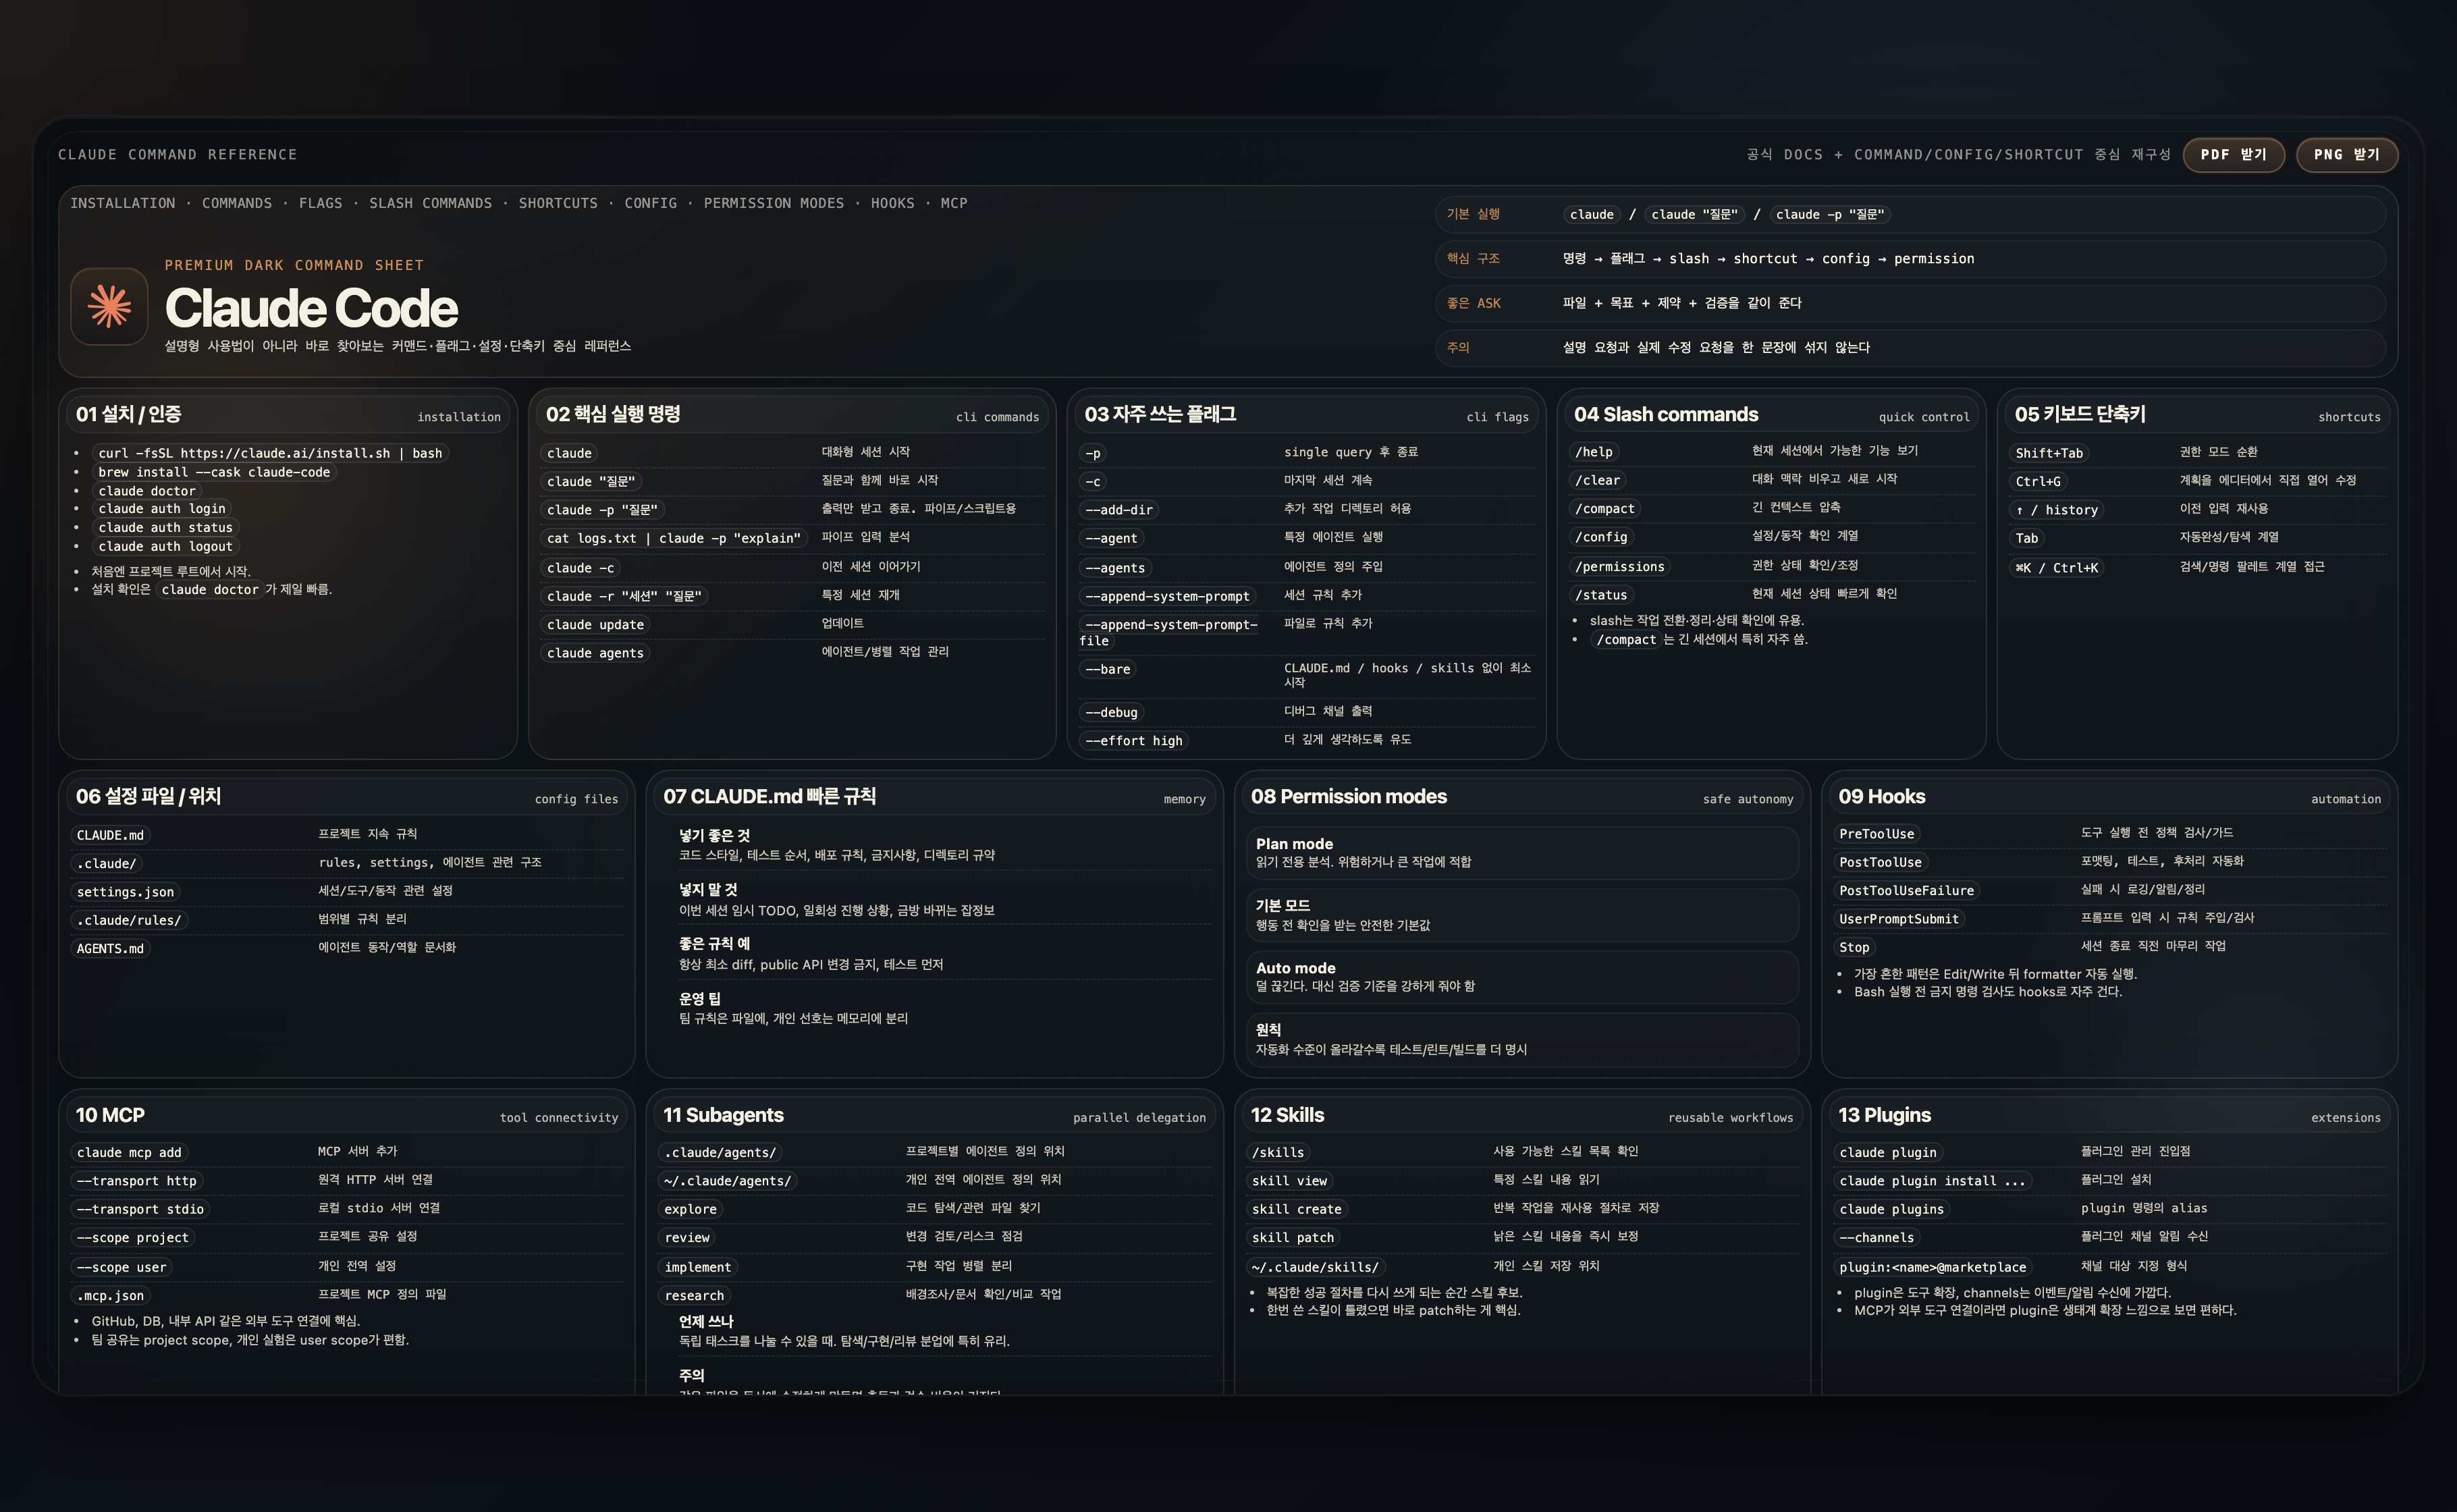
Task: Click 'claude mcp add' command chip
Action: tap(129, 1153)
